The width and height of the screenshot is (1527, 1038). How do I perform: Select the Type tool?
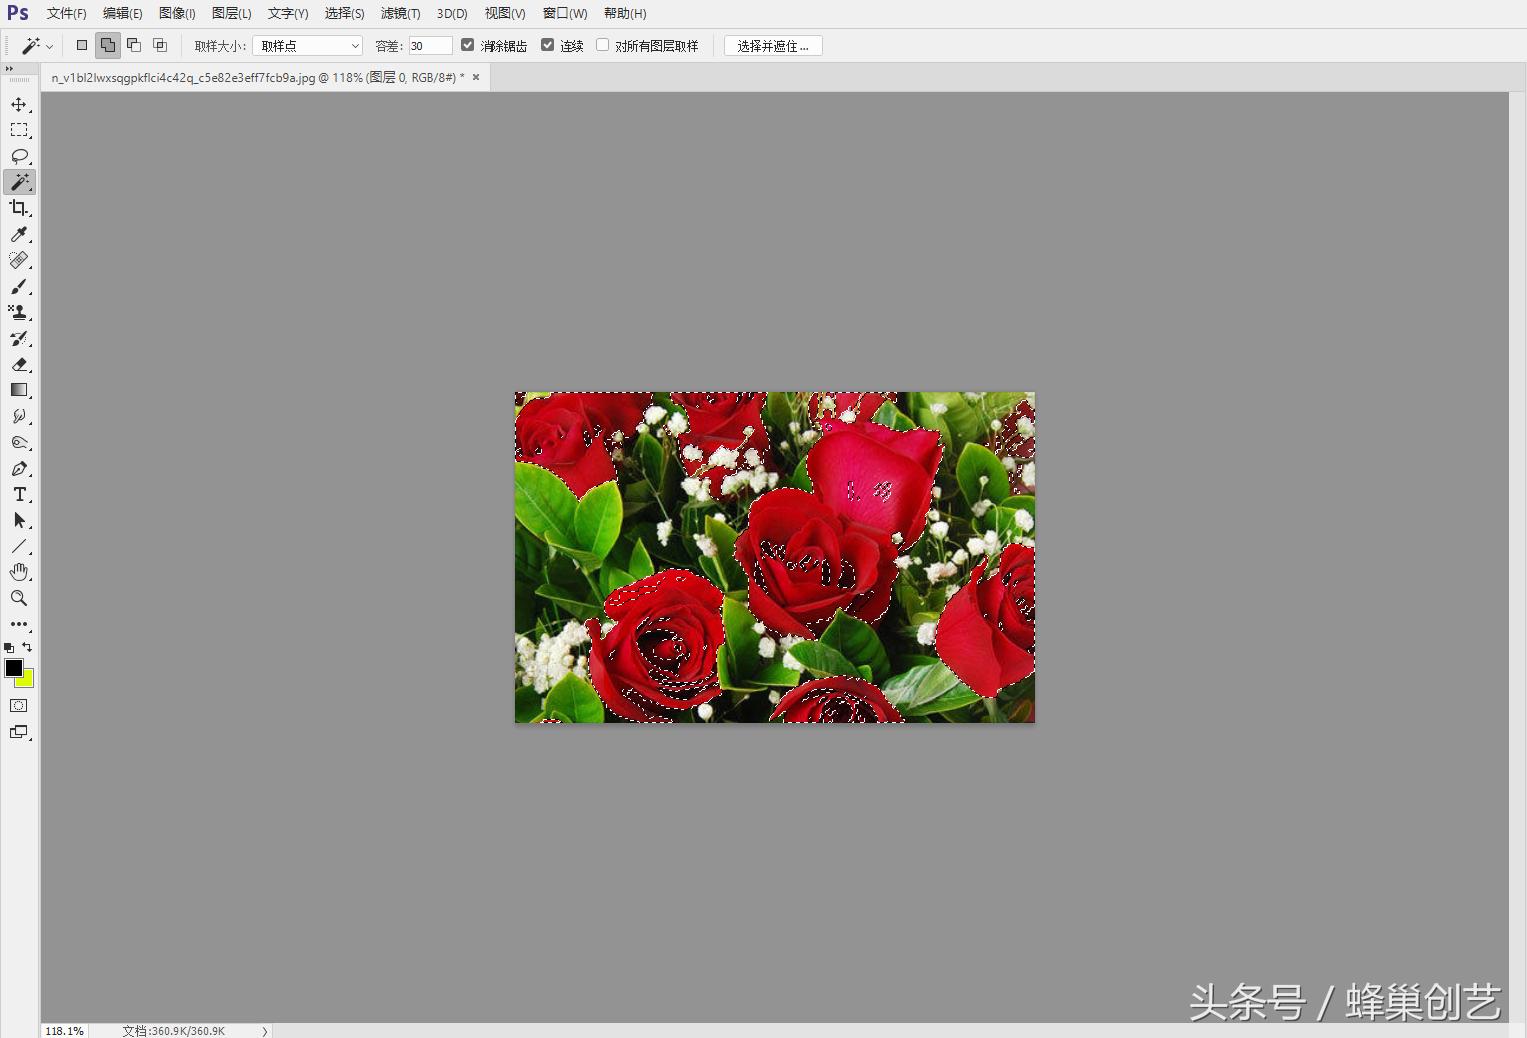19,494
